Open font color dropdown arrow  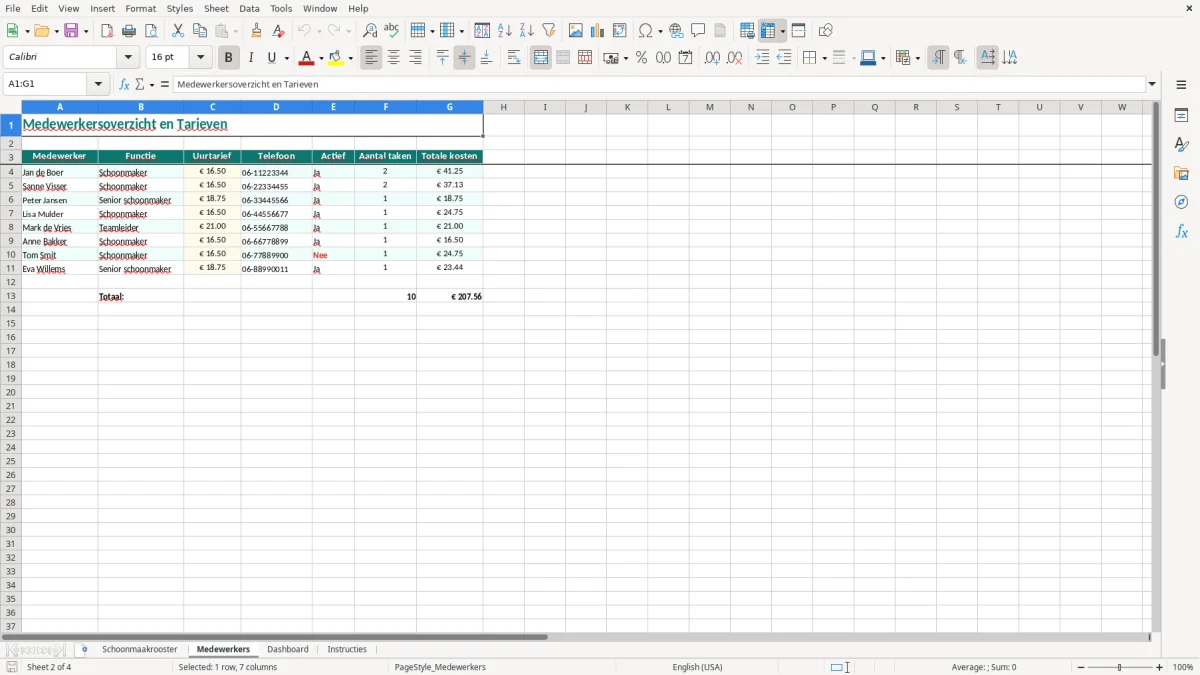point(321,58)
